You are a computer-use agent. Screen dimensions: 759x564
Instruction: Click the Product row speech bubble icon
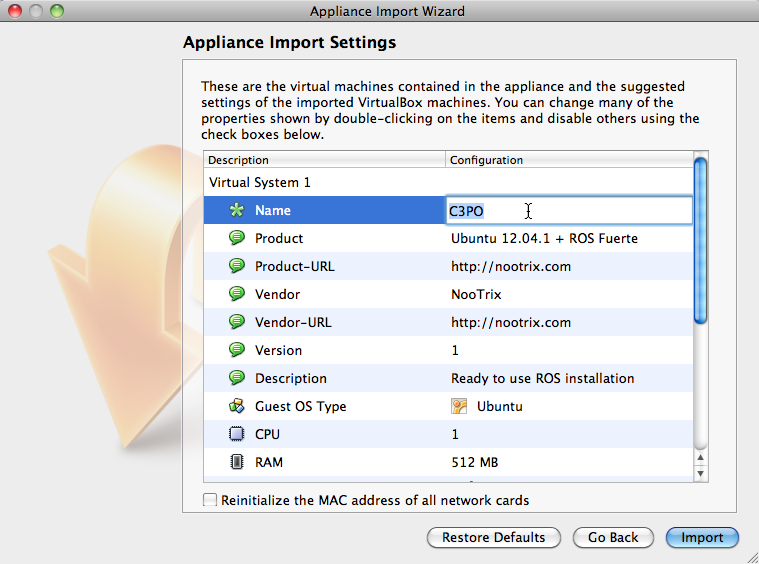tap(237, 238)
